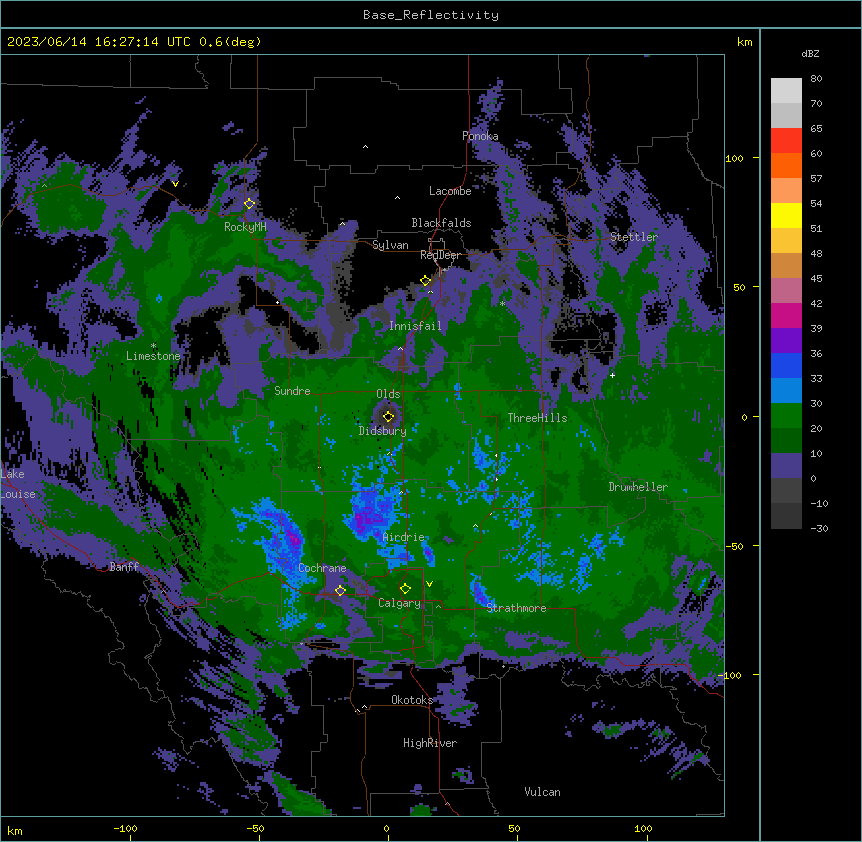Click the yellow diamond marker below RedDeer

coord(425,281)
